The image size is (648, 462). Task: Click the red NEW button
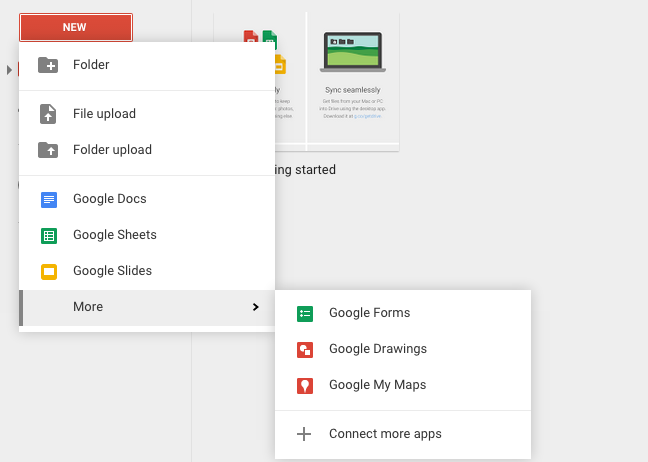76,27
